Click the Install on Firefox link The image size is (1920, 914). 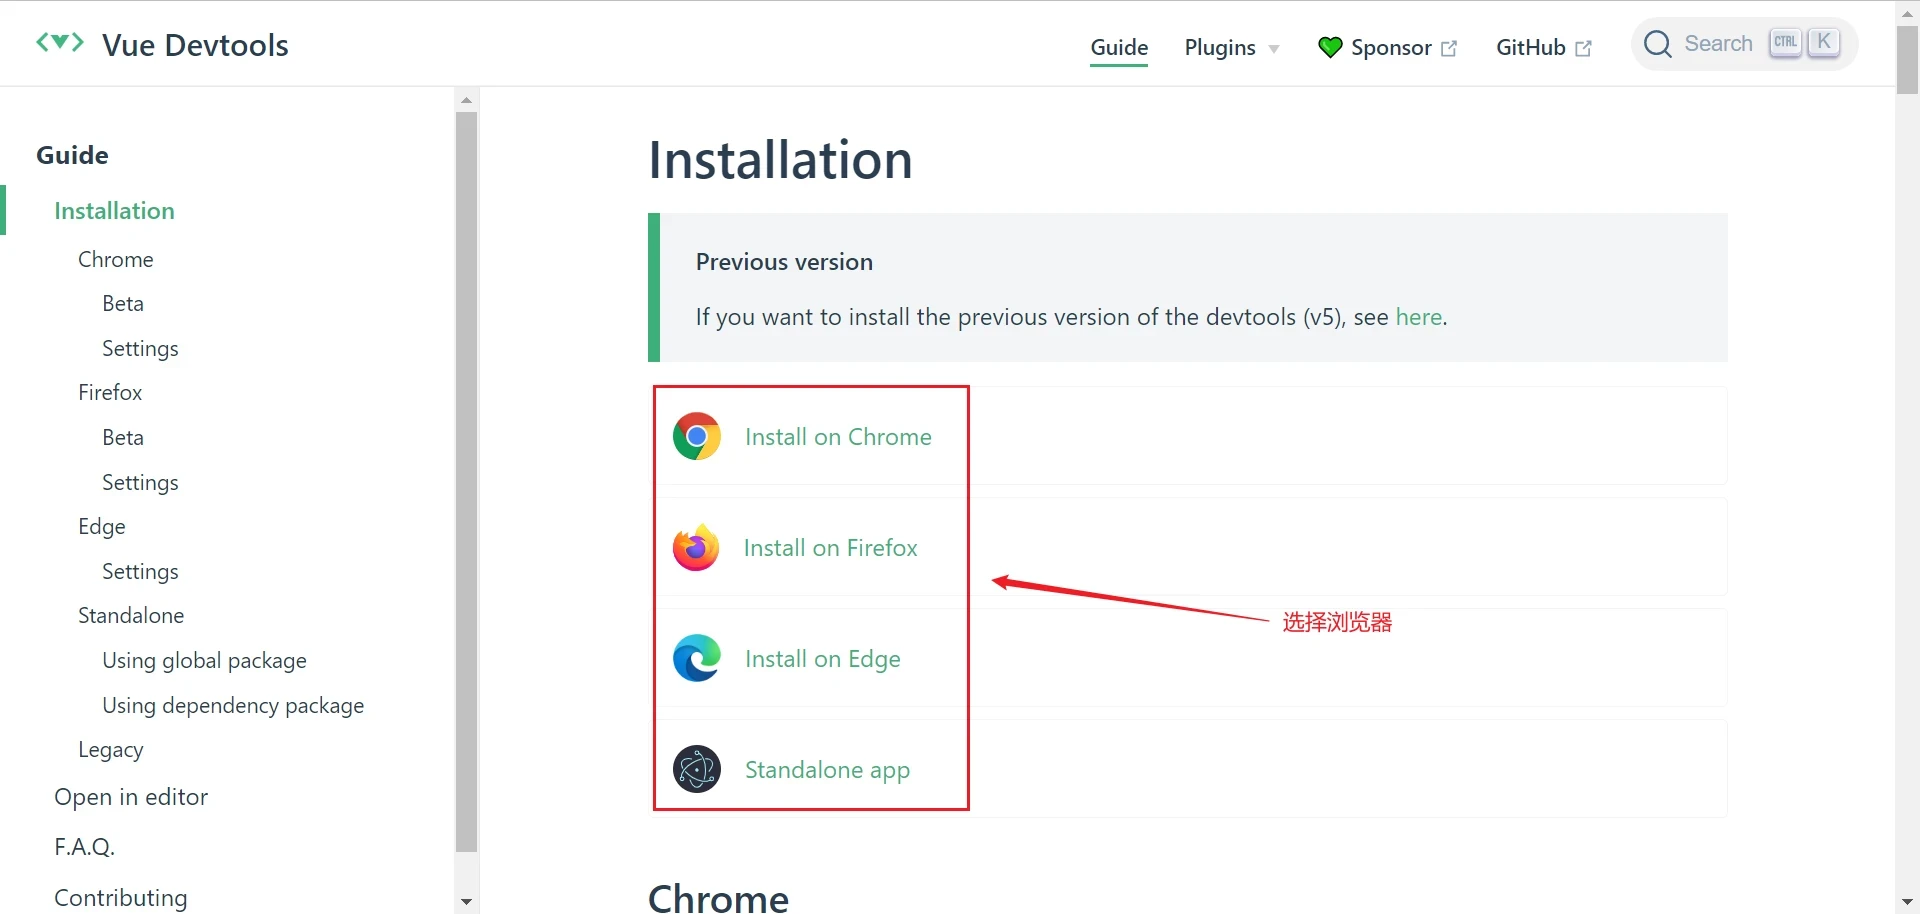point(830,548)
